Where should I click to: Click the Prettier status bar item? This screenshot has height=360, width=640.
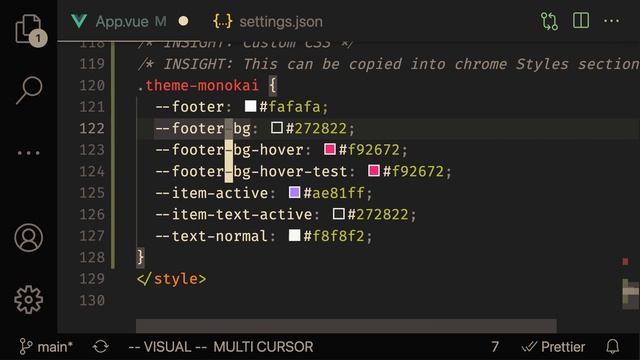(x=553, y=347)
